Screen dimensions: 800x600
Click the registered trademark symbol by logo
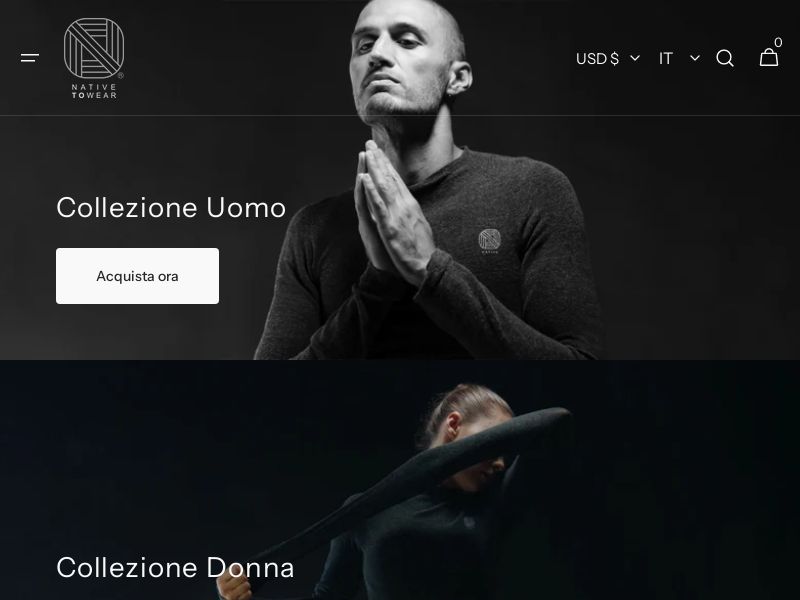[121, 76]
